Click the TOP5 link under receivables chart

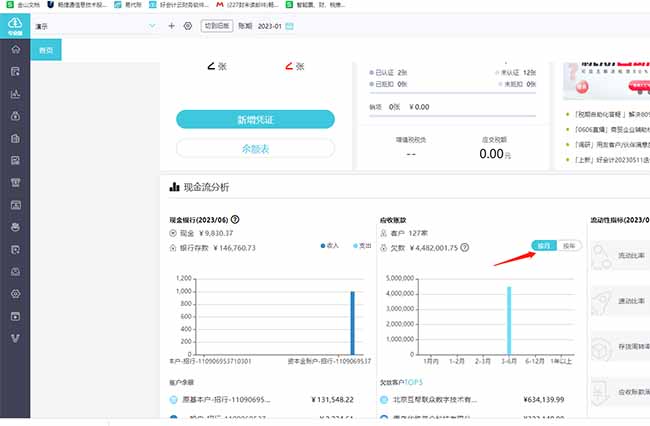point(413,382)
